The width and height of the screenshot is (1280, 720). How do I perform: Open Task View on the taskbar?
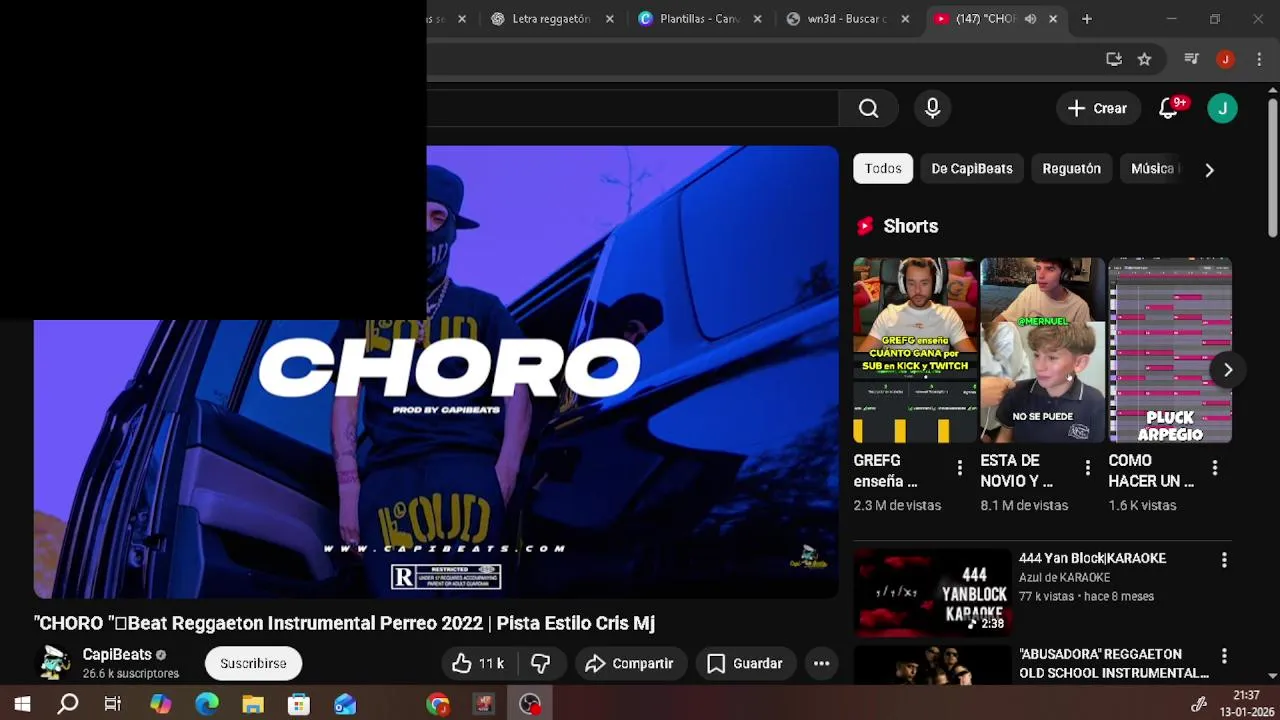(113, 704)
